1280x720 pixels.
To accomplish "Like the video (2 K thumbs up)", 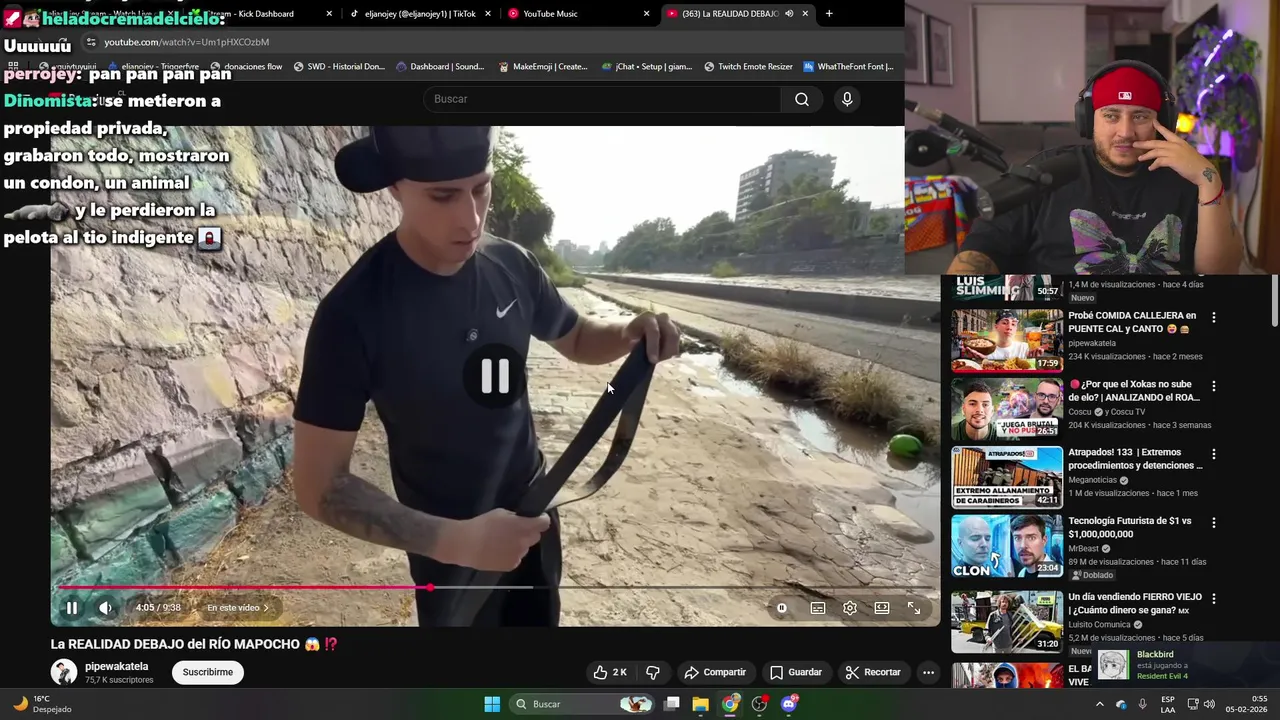I will click(610, 672).
